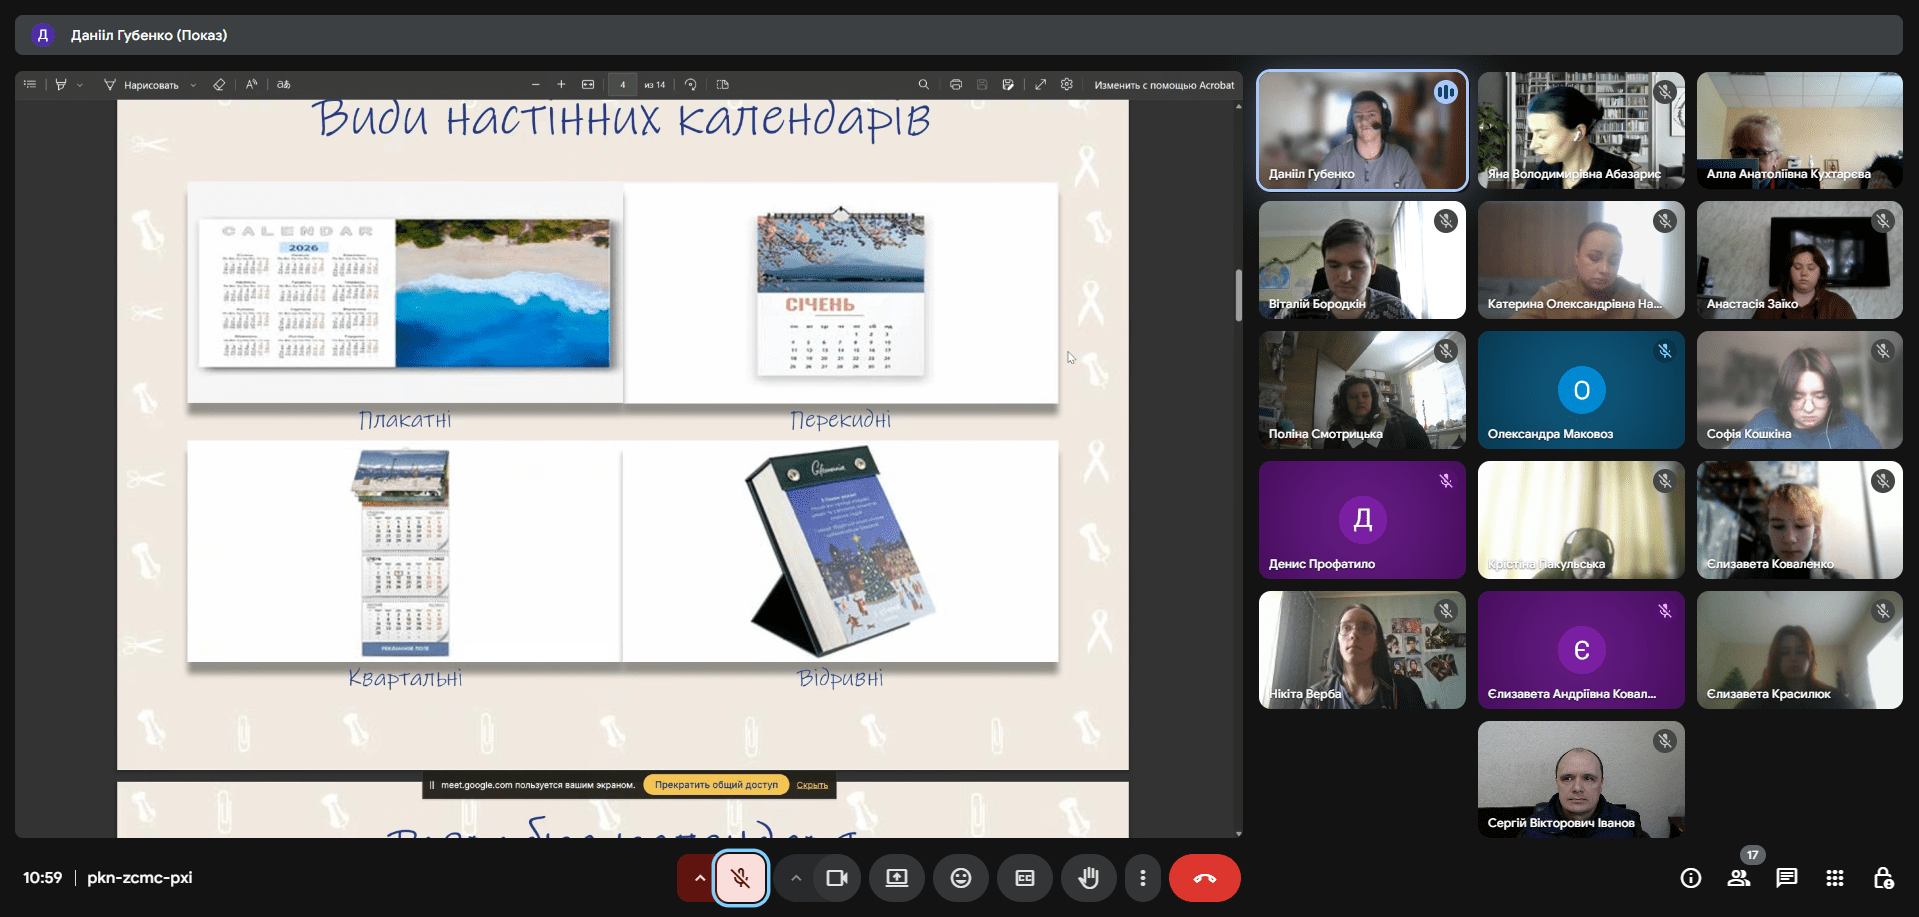Open meeting details info icon
Viewport: 1919px width, 917px height.
point(1691,878)
